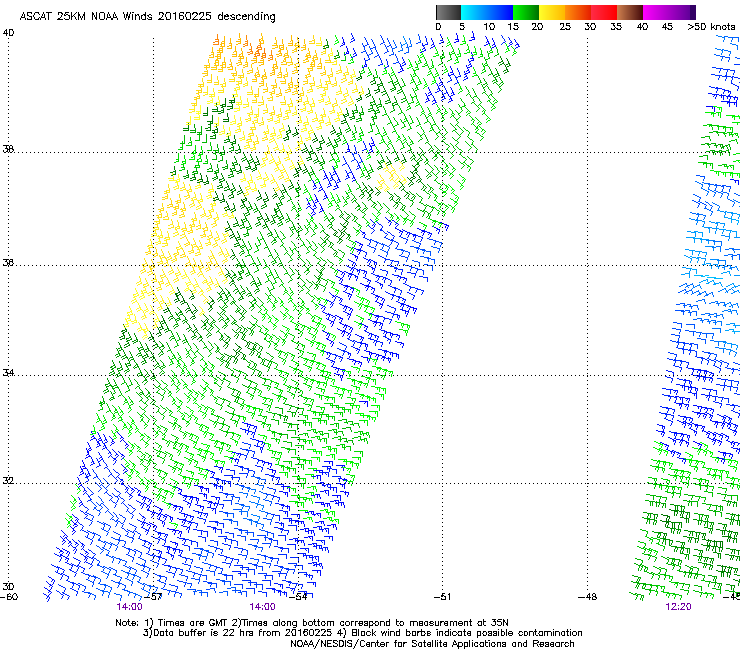Click legend label '15'
Image resolution: width=740 pixels, height=650 pixels.
click(513, 27)
